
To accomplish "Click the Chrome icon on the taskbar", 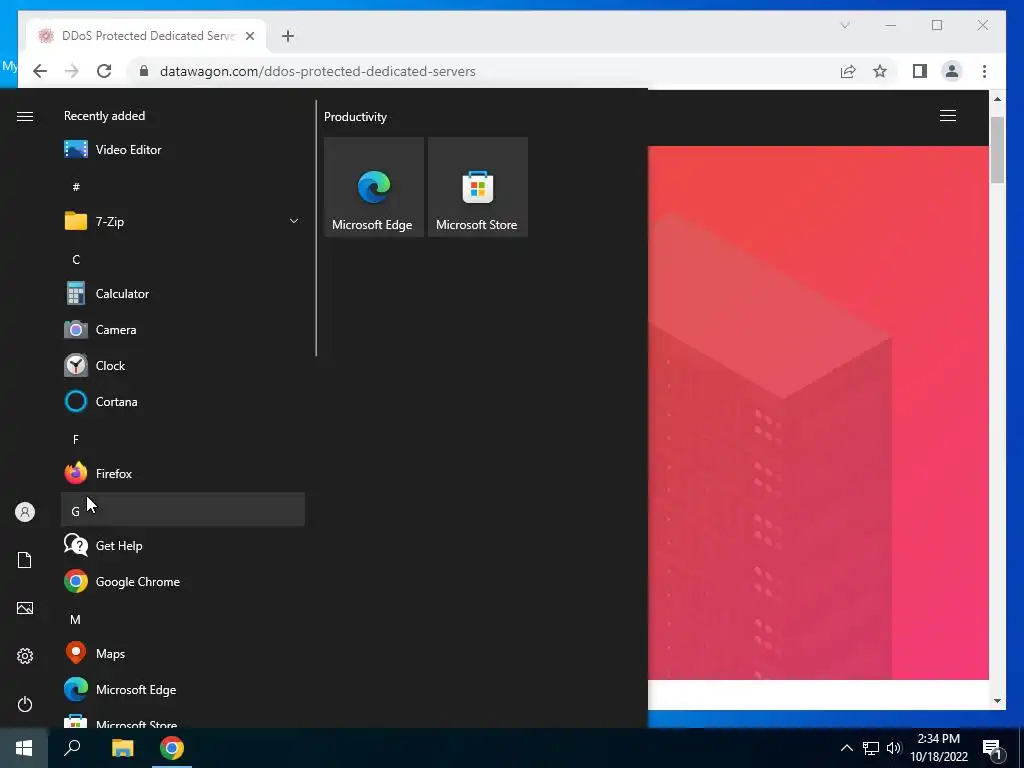I will [x=172, y=748].
